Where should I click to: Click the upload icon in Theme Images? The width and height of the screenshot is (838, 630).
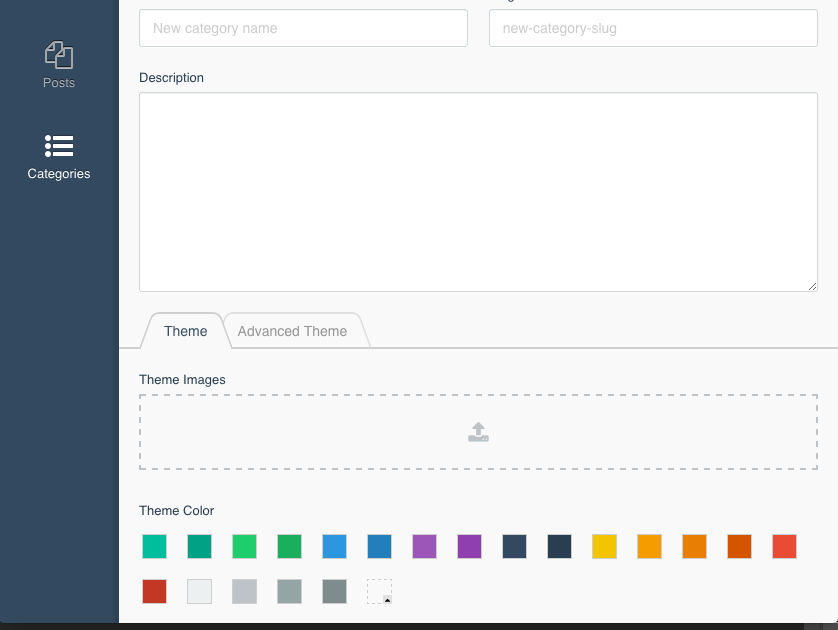478,432
